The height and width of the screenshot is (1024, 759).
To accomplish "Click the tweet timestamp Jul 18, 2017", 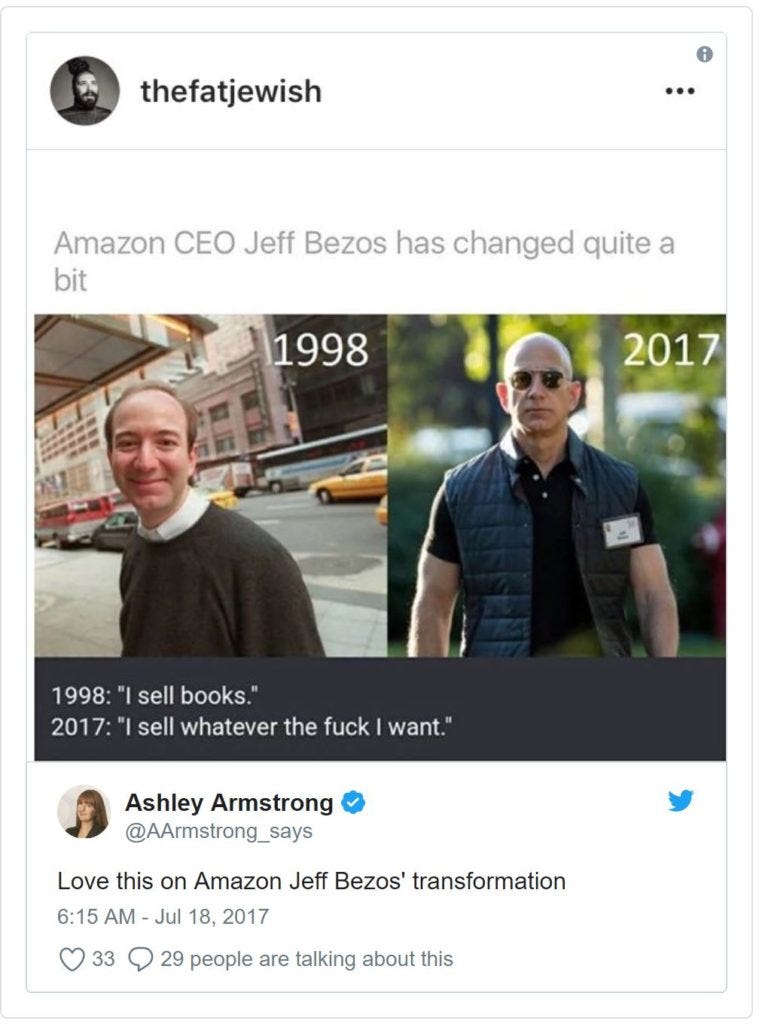I will (x=163, y=916).
